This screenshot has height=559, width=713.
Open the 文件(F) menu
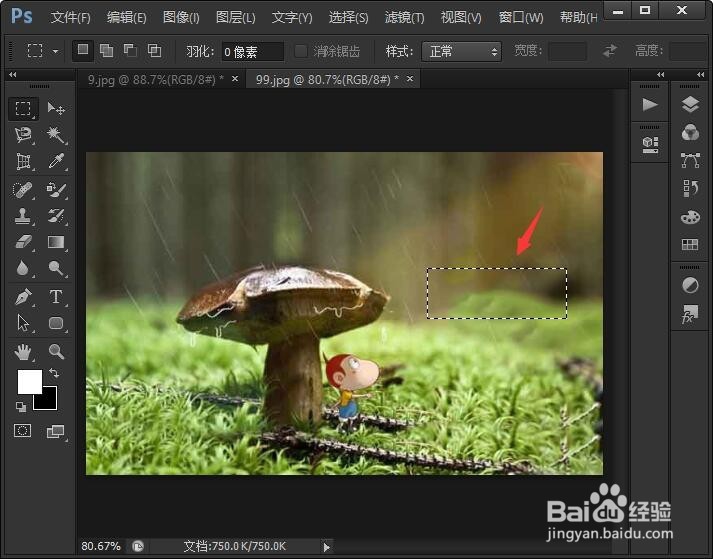pyautogui.click(x=70, y=18)
